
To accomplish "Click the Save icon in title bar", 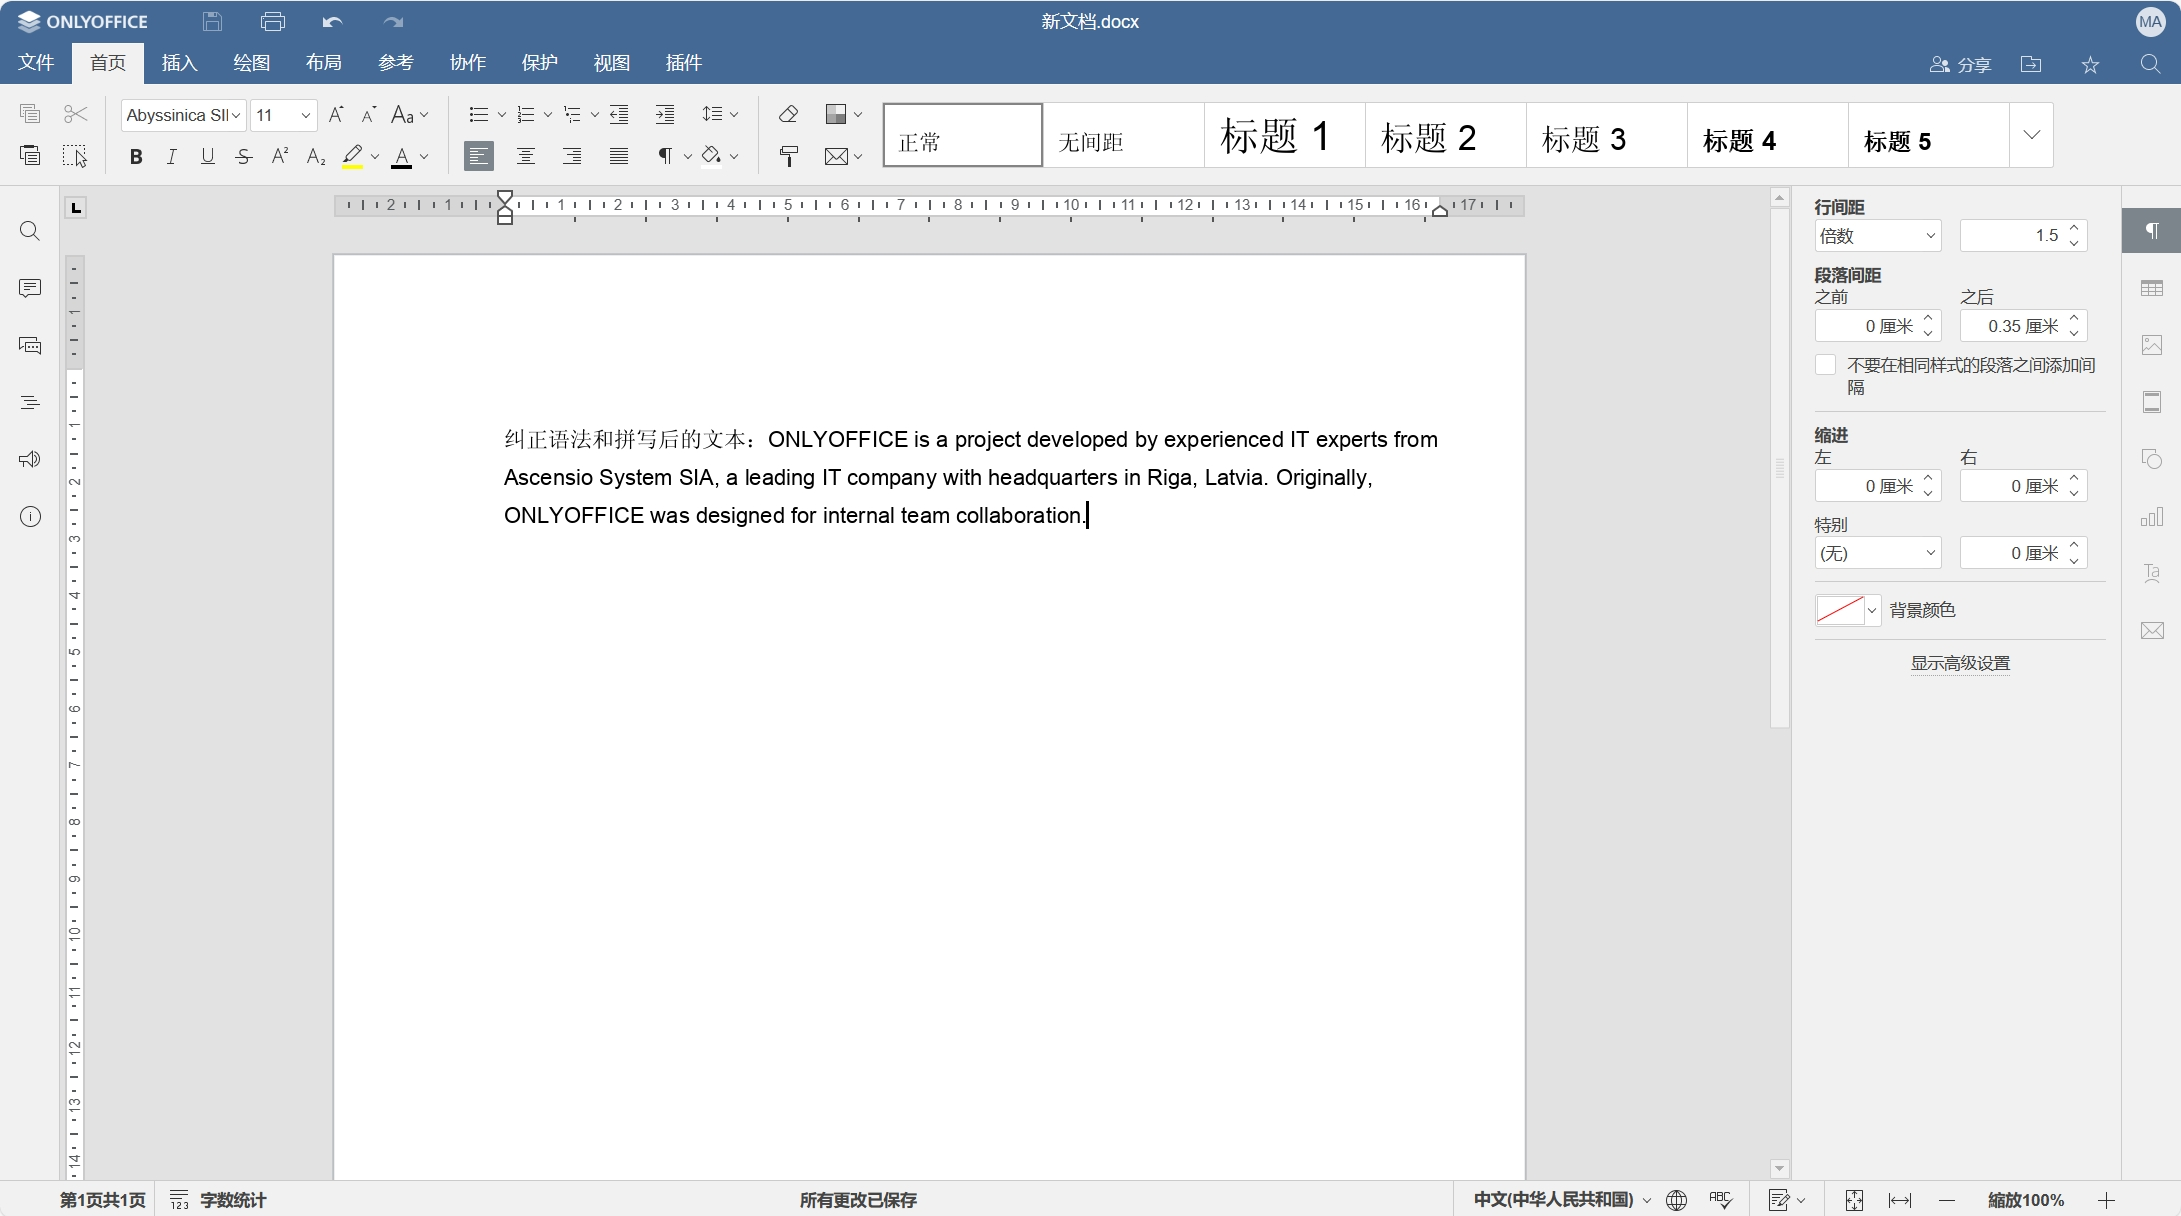I will click(212, 21).
